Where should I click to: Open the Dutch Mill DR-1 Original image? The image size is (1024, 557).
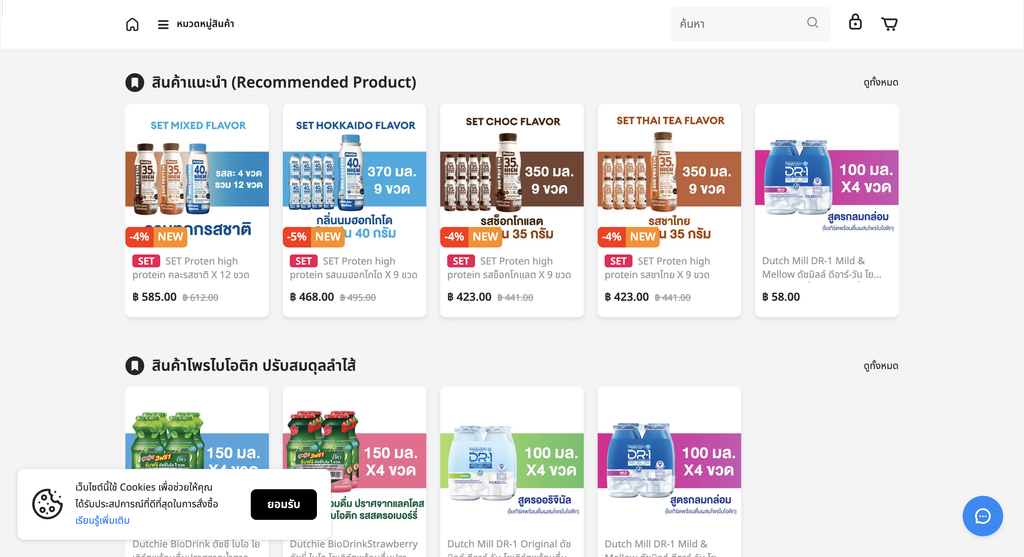coord(512,459)
